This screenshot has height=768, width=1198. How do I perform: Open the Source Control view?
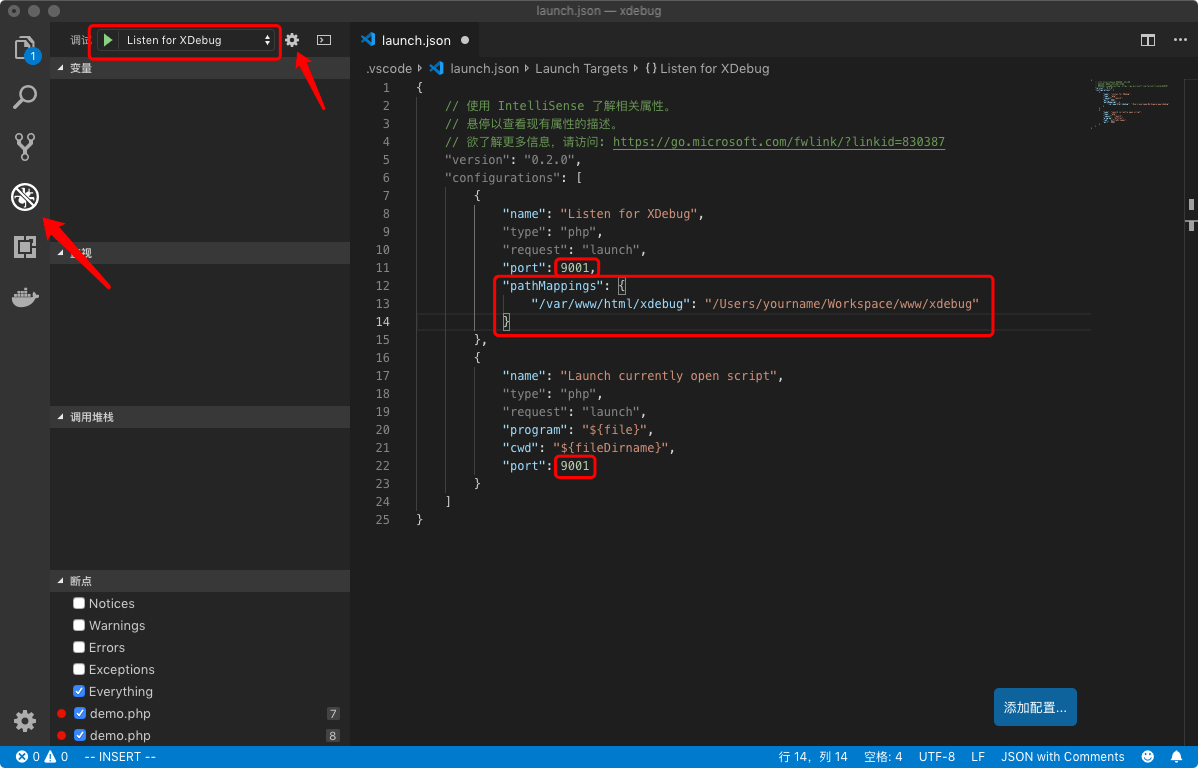point(24,146)
